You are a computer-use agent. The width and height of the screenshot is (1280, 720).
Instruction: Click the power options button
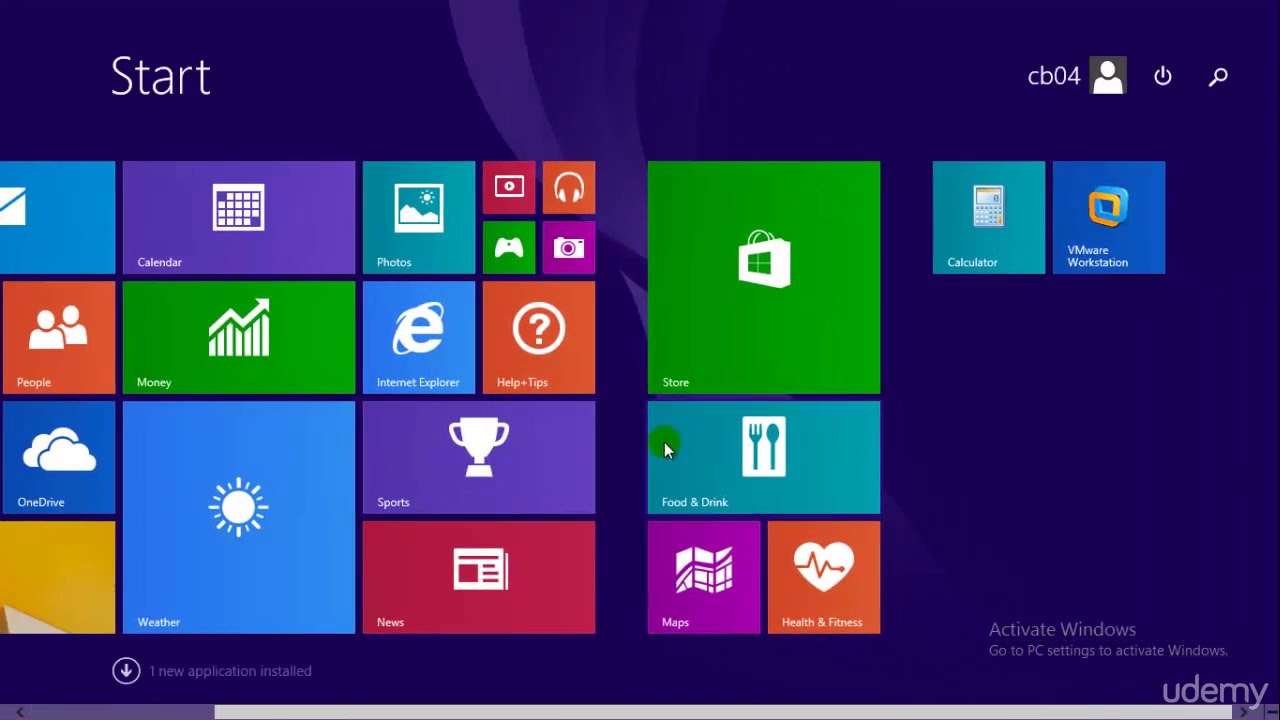coord(1163,76)
